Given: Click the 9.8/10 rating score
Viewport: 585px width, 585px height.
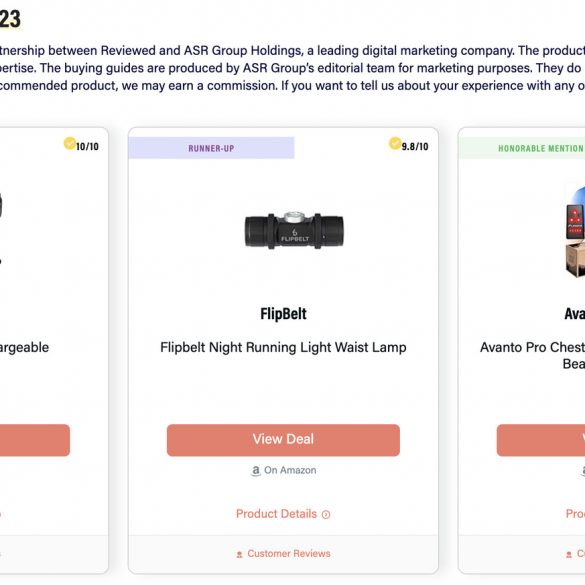Looking at the screenshot, I should 415,147.
